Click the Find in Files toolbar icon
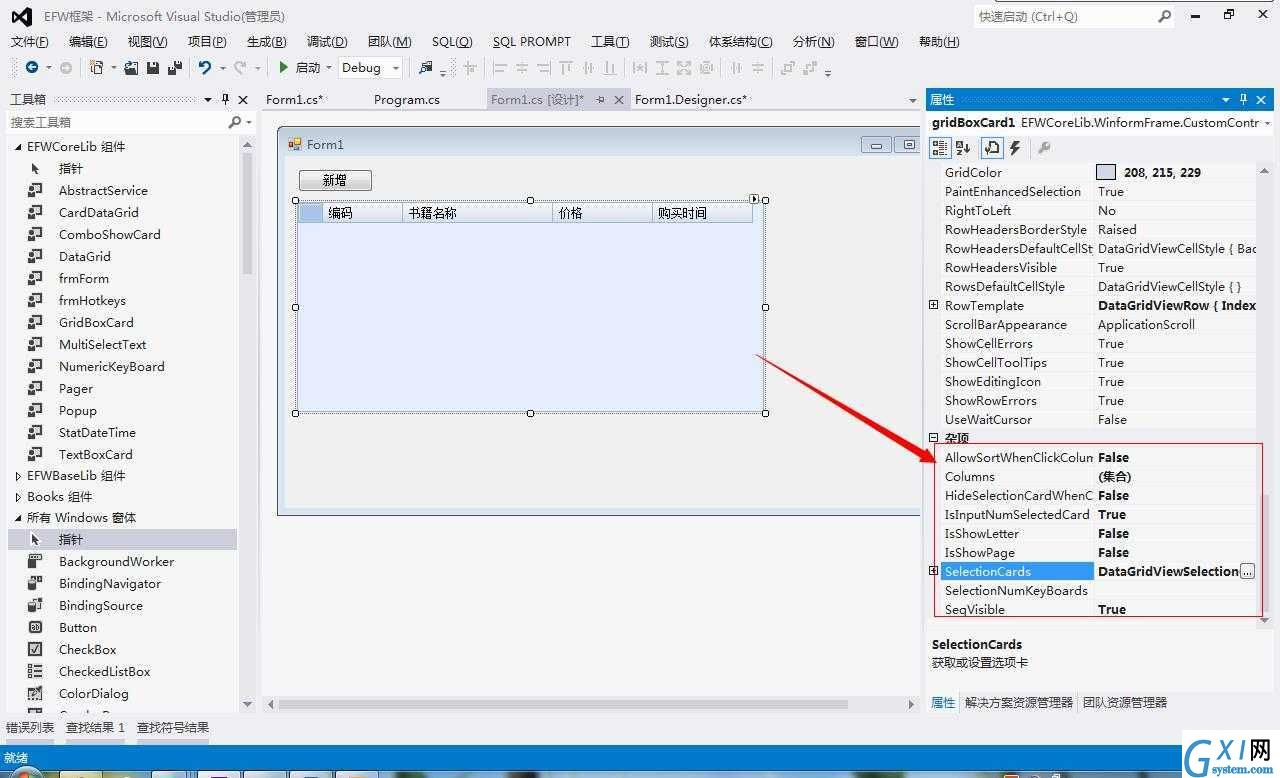Screen dimensions: 1280x778 click(x=426, y=68)
